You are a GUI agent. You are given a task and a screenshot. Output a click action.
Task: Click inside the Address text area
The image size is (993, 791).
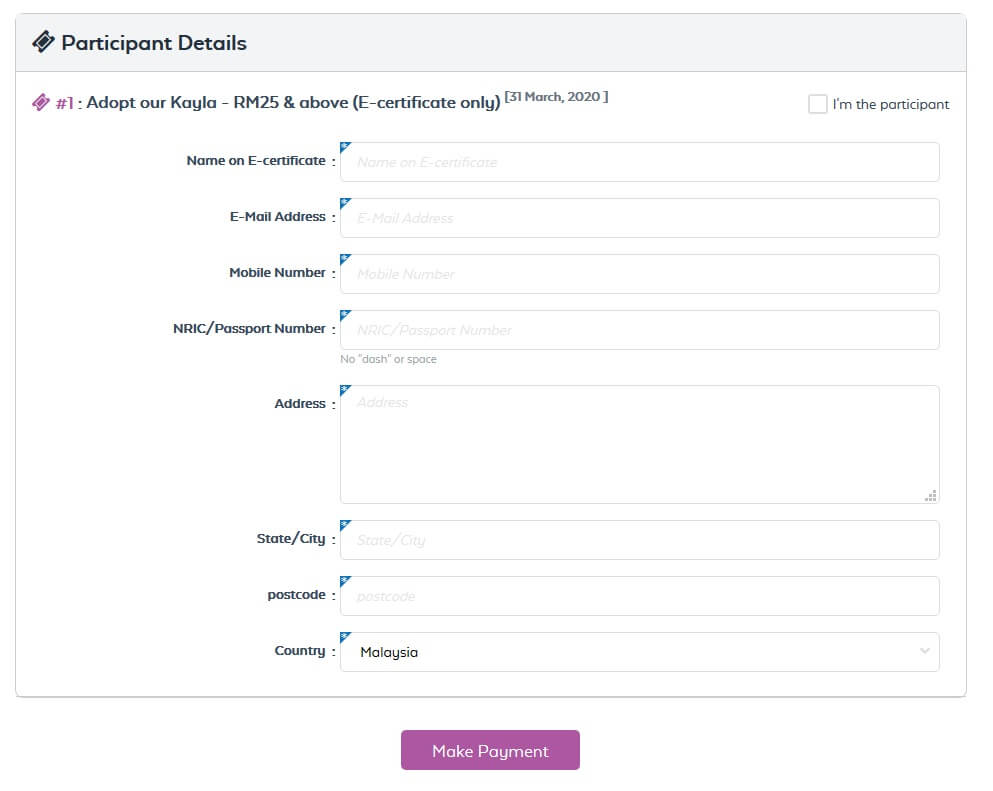pyautogui.click(x=640, y=445)
